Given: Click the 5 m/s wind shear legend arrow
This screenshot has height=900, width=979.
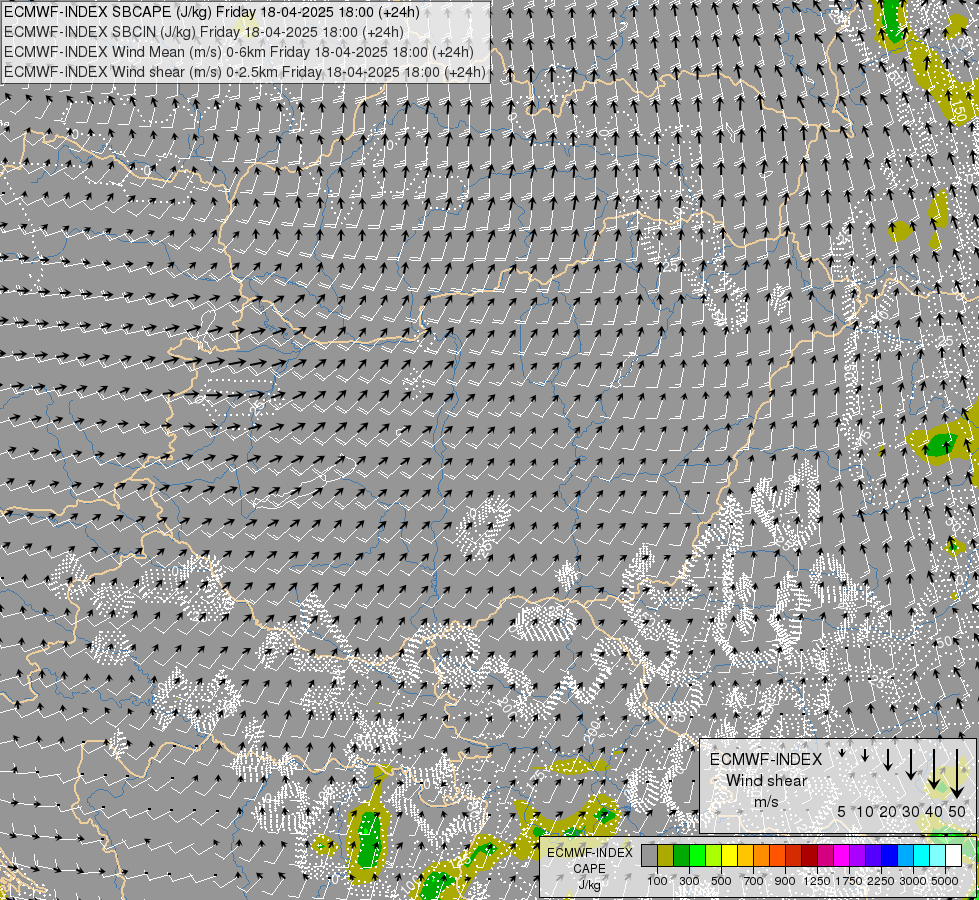Looking at the screenshot, I should tap(842, 753).
